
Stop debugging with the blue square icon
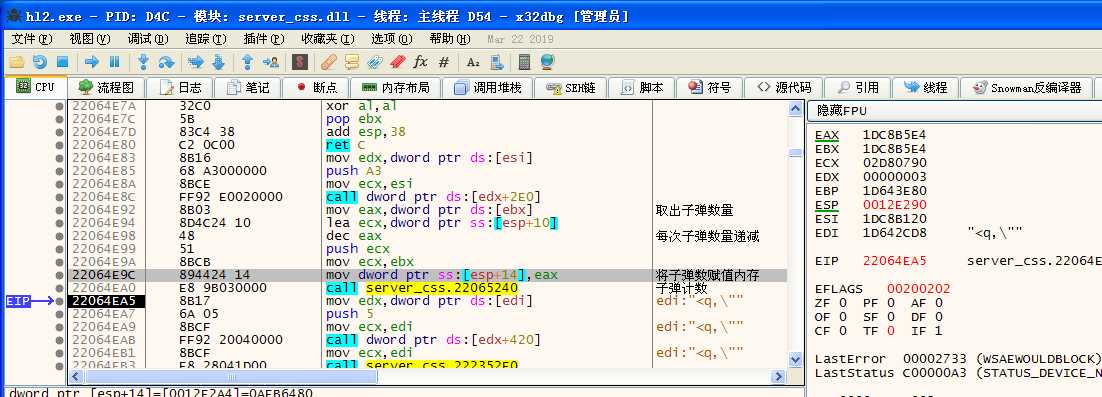pyautogui.click(x=63, y=62)
